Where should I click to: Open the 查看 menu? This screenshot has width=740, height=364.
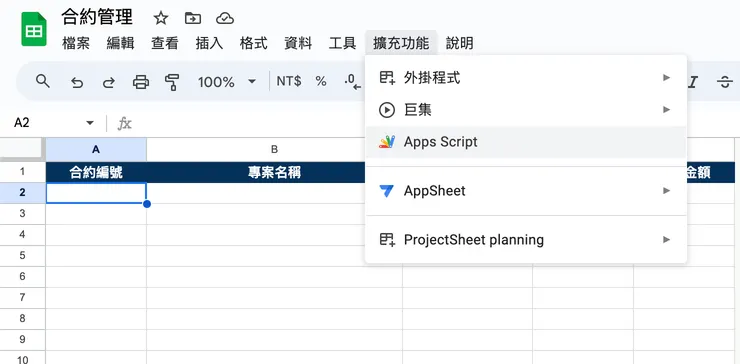pyautogui.click(x=165, y=43)
